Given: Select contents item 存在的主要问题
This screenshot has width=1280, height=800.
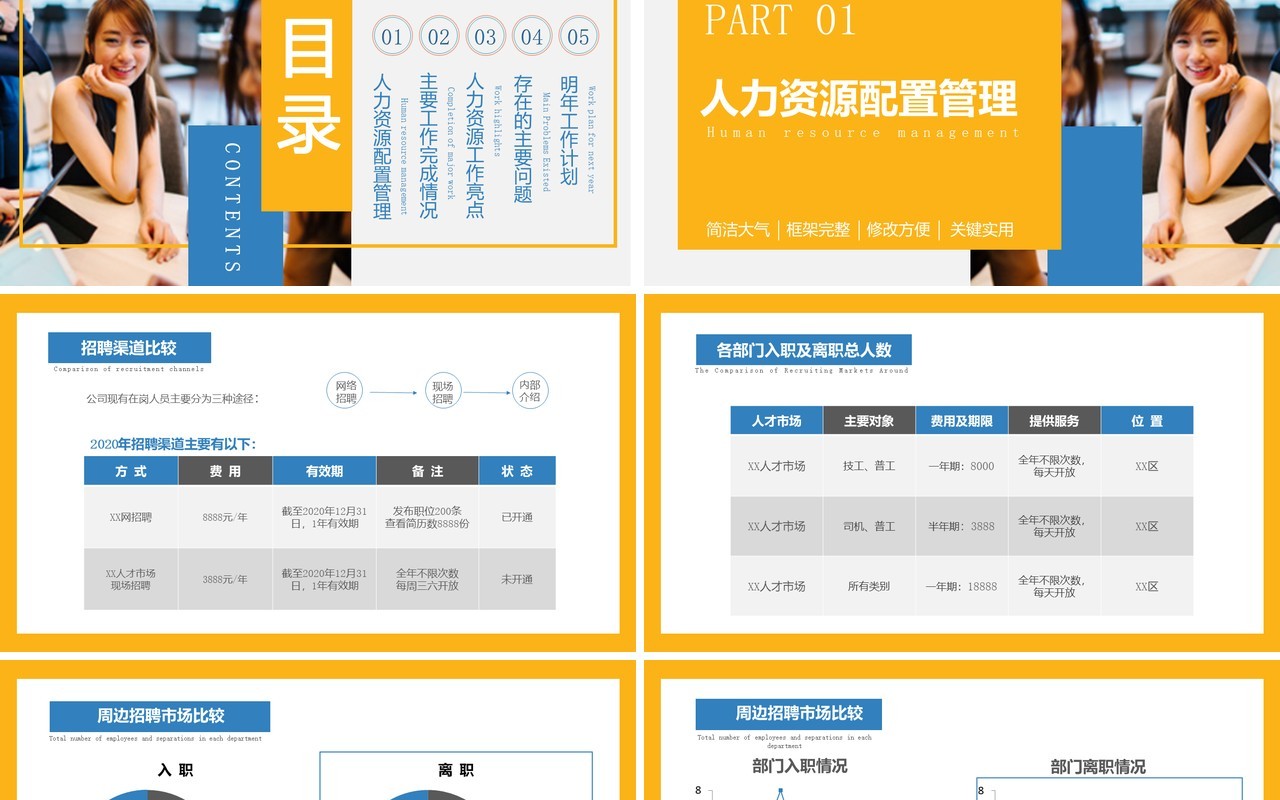Looking at the screenshot, I should coord(523,138).
